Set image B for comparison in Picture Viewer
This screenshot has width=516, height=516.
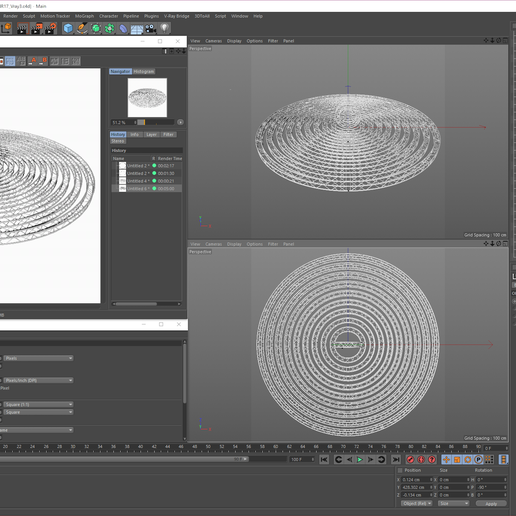pyautogui.click(x=43, y=61)
